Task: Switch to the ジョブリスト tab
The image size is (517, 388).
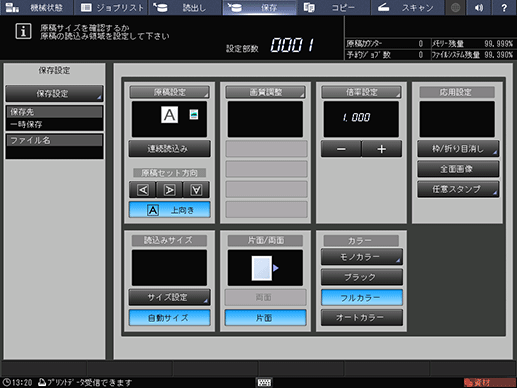Action: pos(112,7)
